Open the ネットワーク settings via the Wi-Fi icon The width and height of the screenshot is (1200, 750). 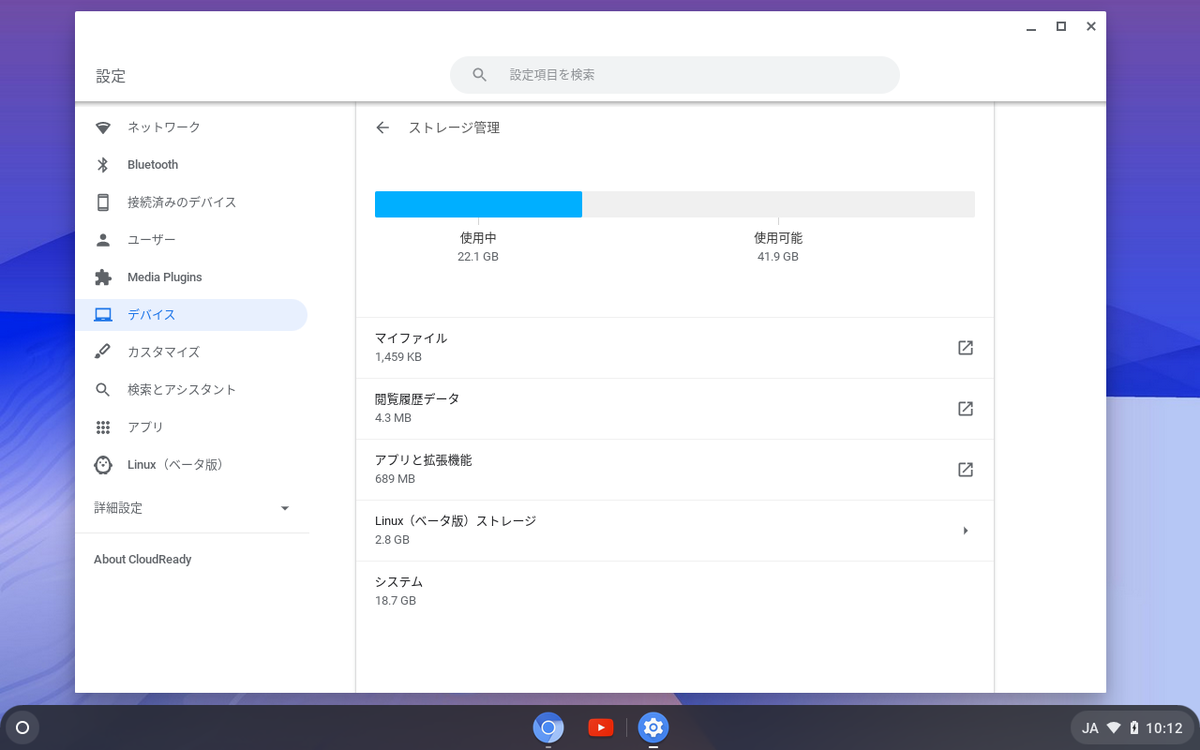[103, 127]
